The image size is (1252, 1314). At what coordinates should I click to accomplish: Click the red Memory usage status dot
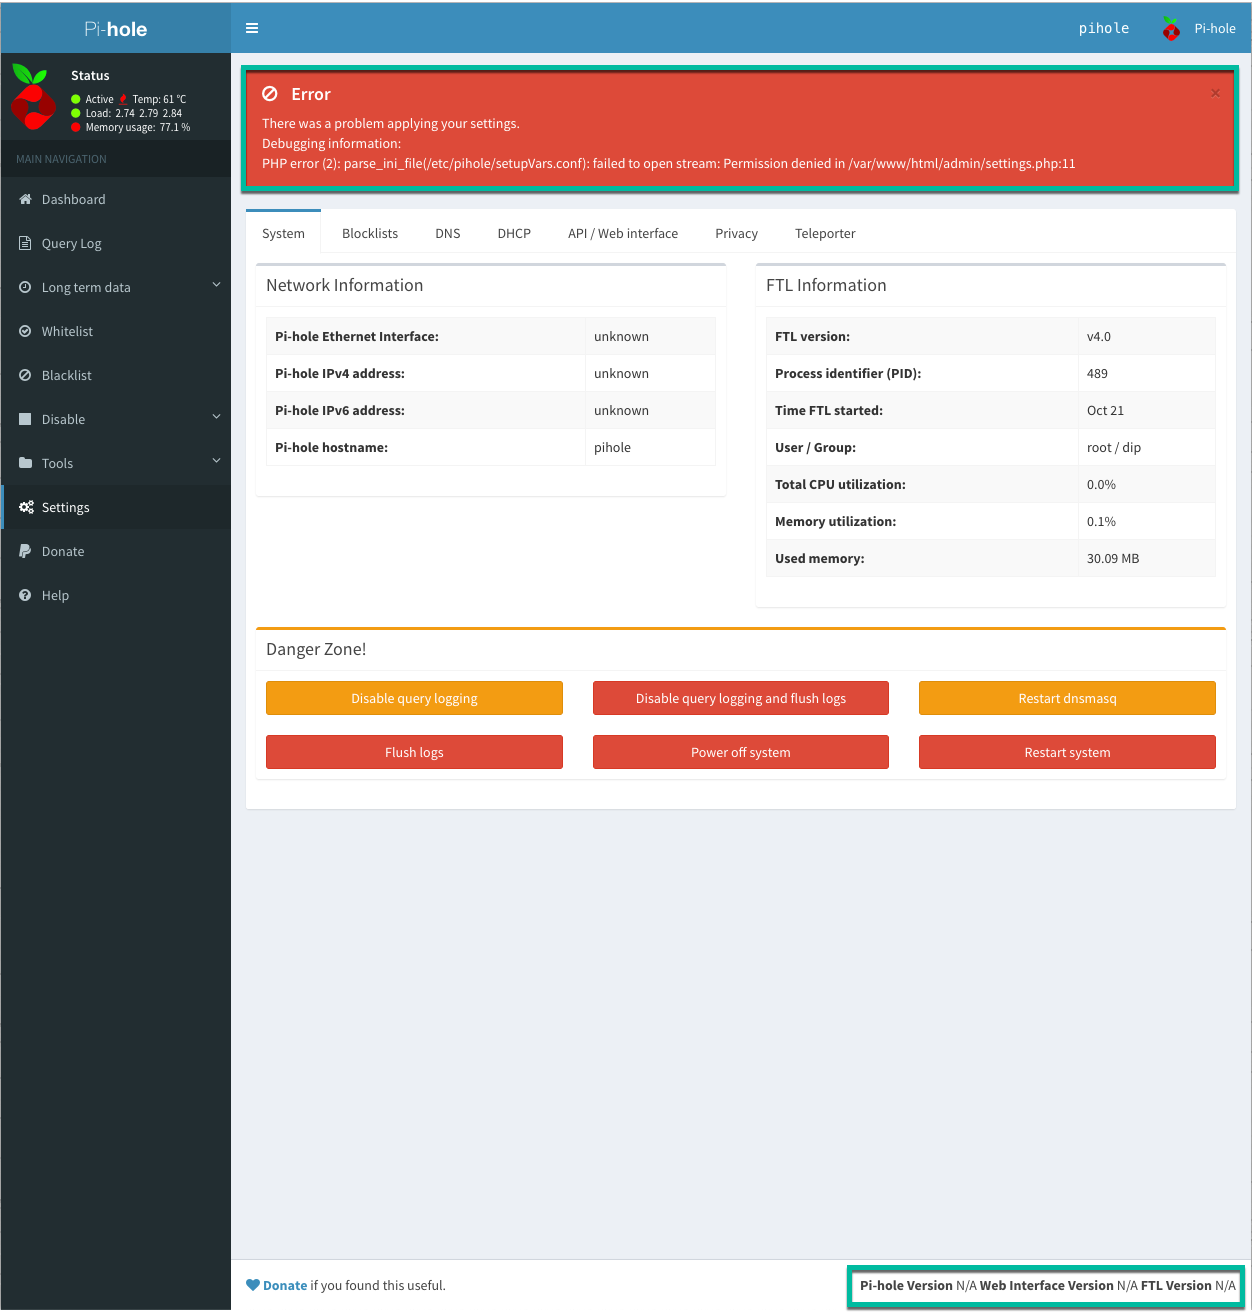coord(76,127)
